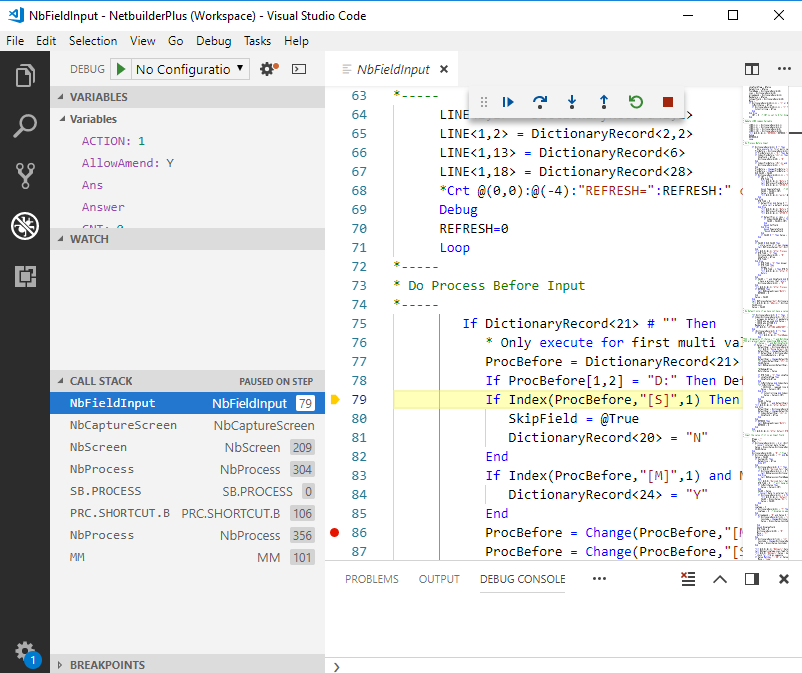The image size is (802, 673).
Task: Step Over in debug toolbar
Action: (540, 102)
